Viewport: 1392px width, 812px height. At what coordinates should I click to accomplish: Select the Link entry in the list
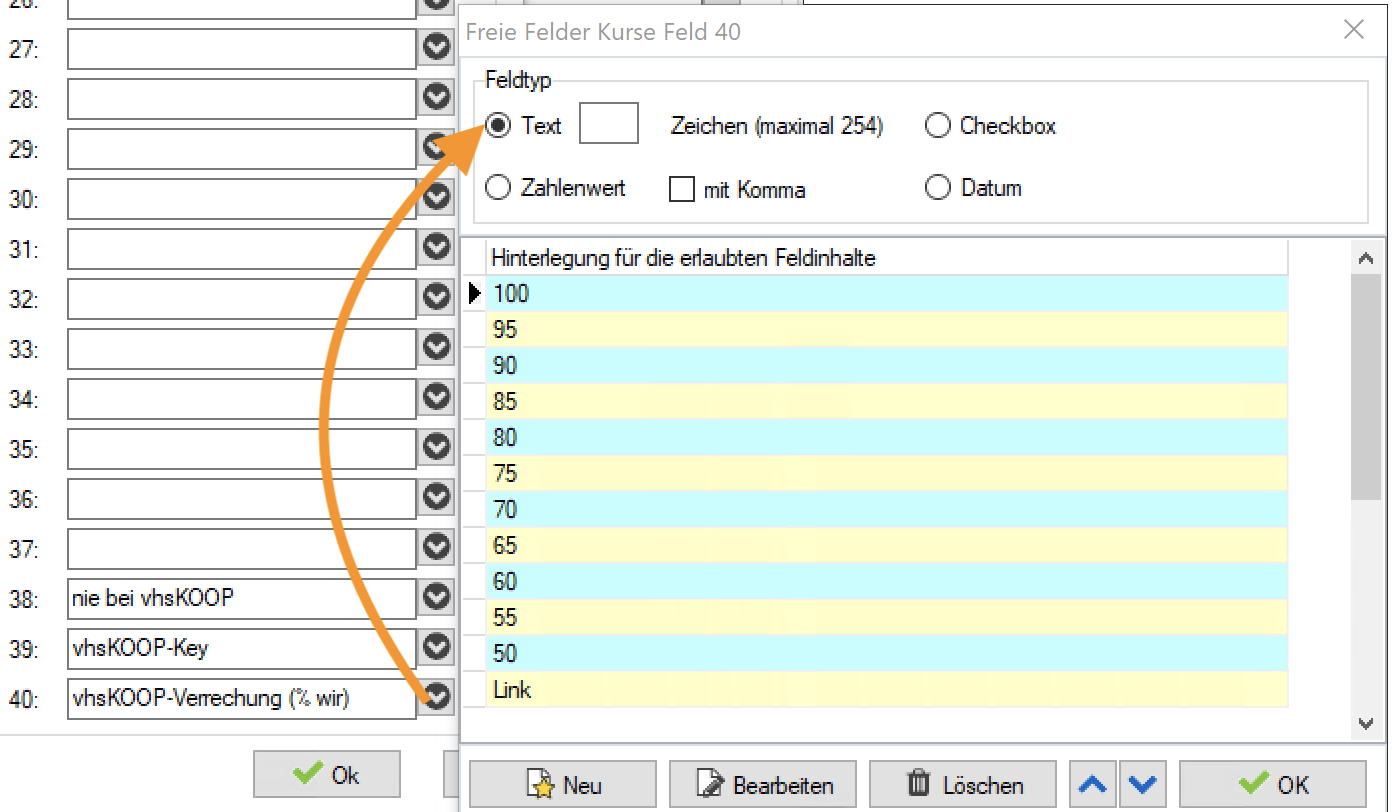(886, 690)
